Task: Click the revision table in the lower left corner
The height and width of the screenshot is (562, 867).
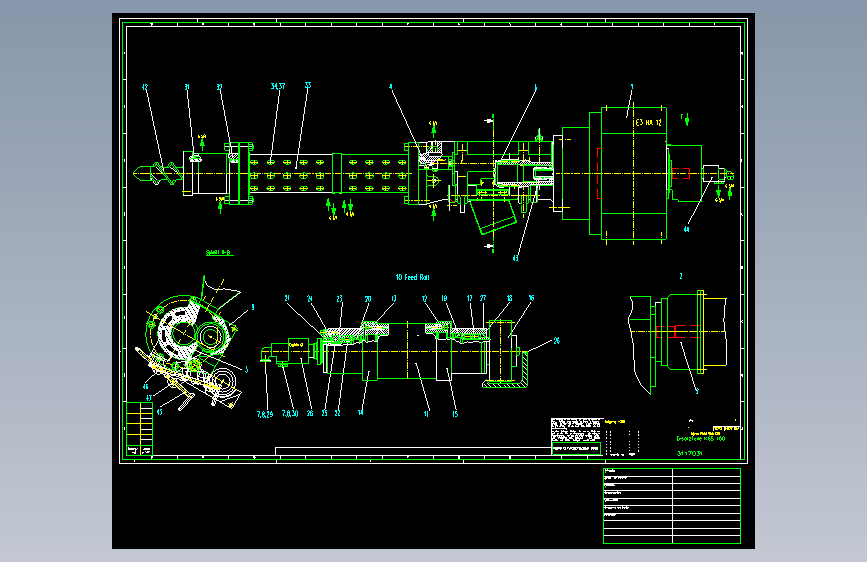Action: click(x=139, y=429)
